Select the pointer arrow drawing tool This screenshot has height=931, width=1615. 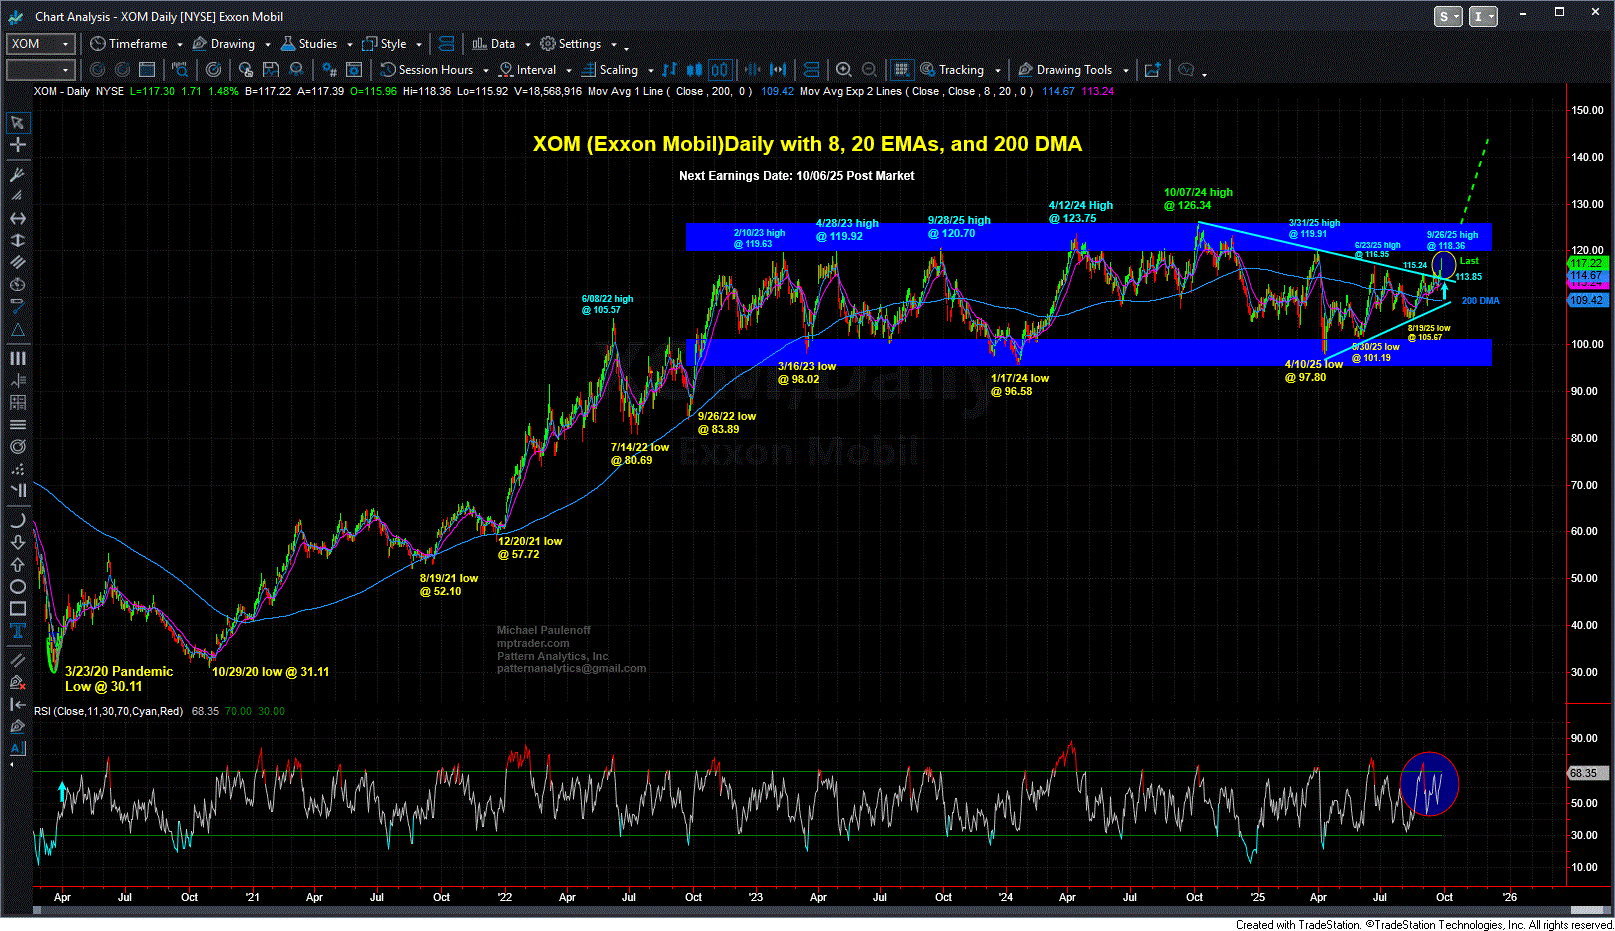[18, 123]
